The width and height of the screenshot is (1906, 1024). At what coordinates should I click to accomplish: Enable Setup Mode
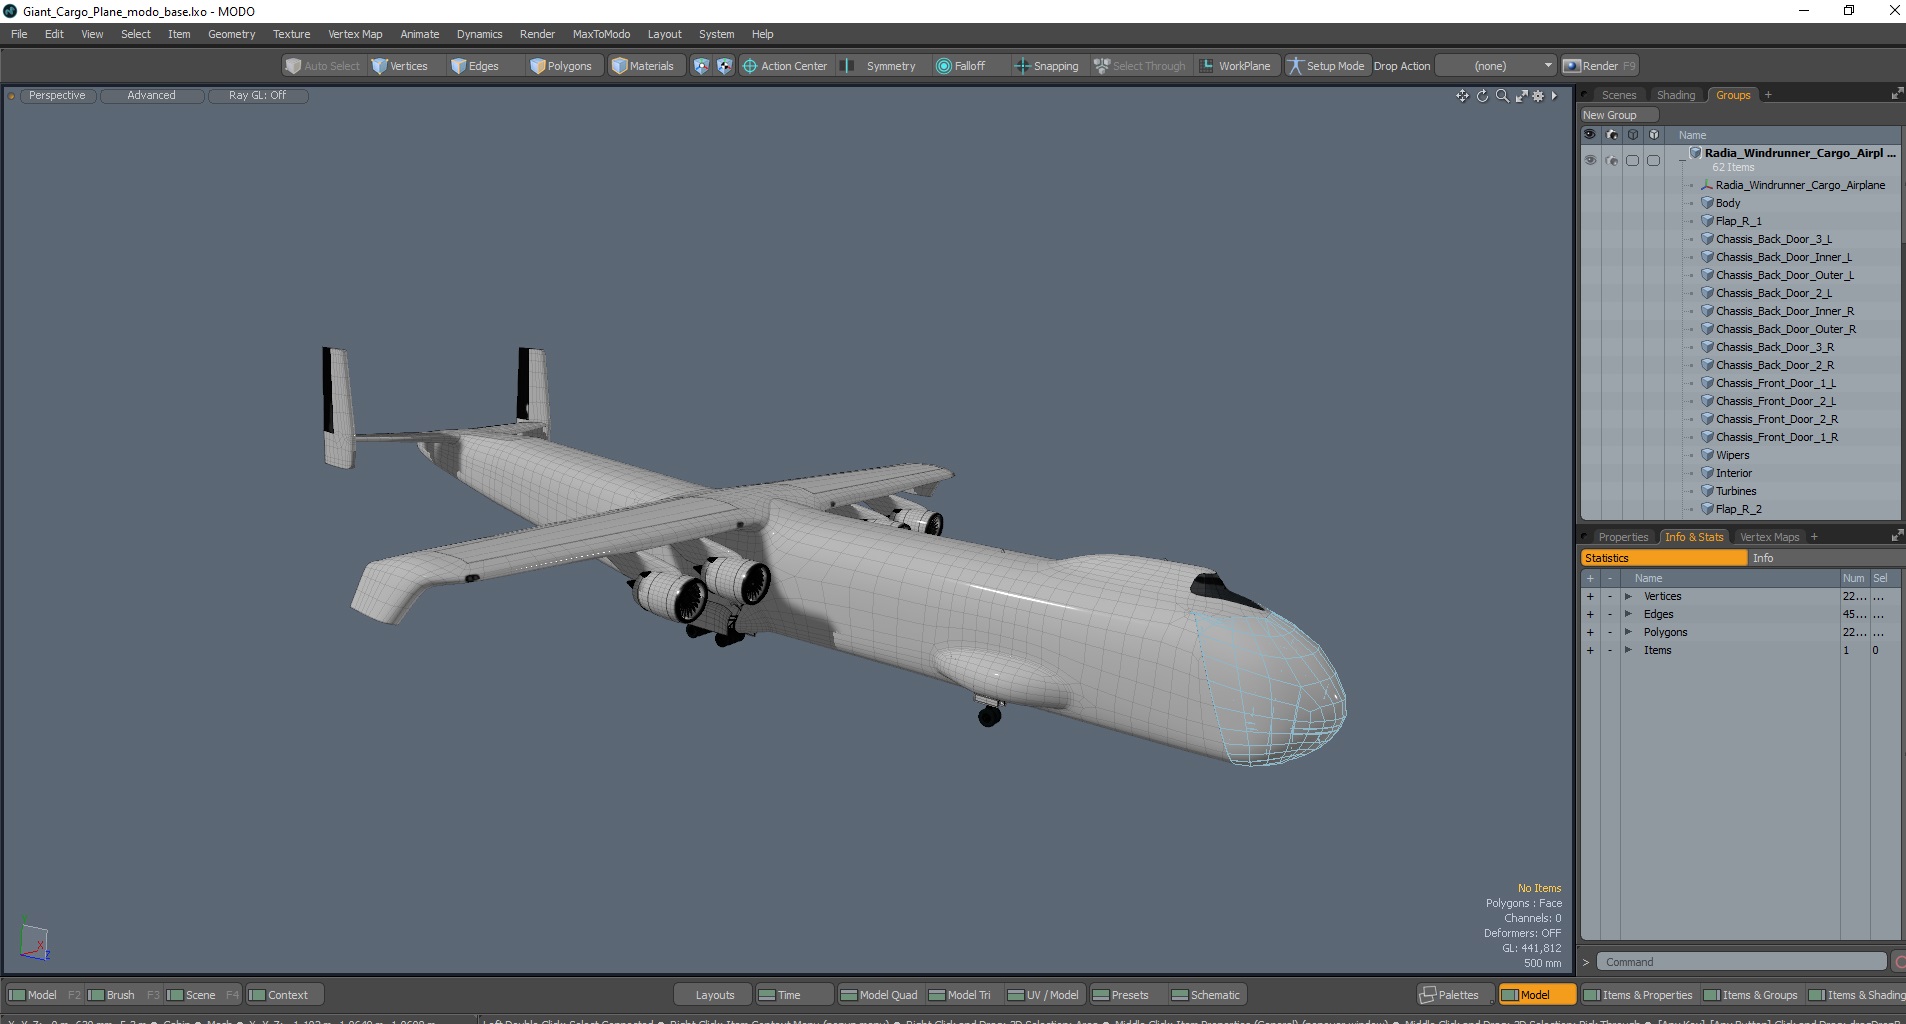(1326, 66)
